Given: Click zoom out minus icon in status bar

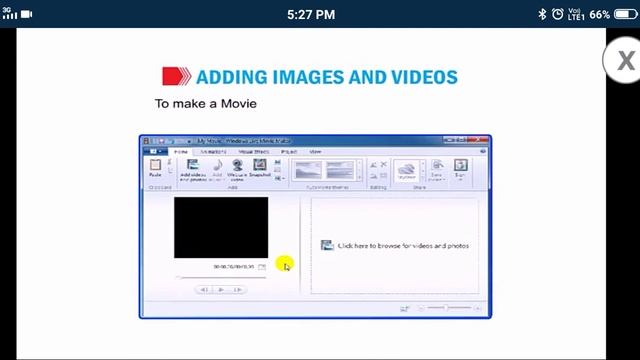Looking at the screenshot, I should pos(421,308).
